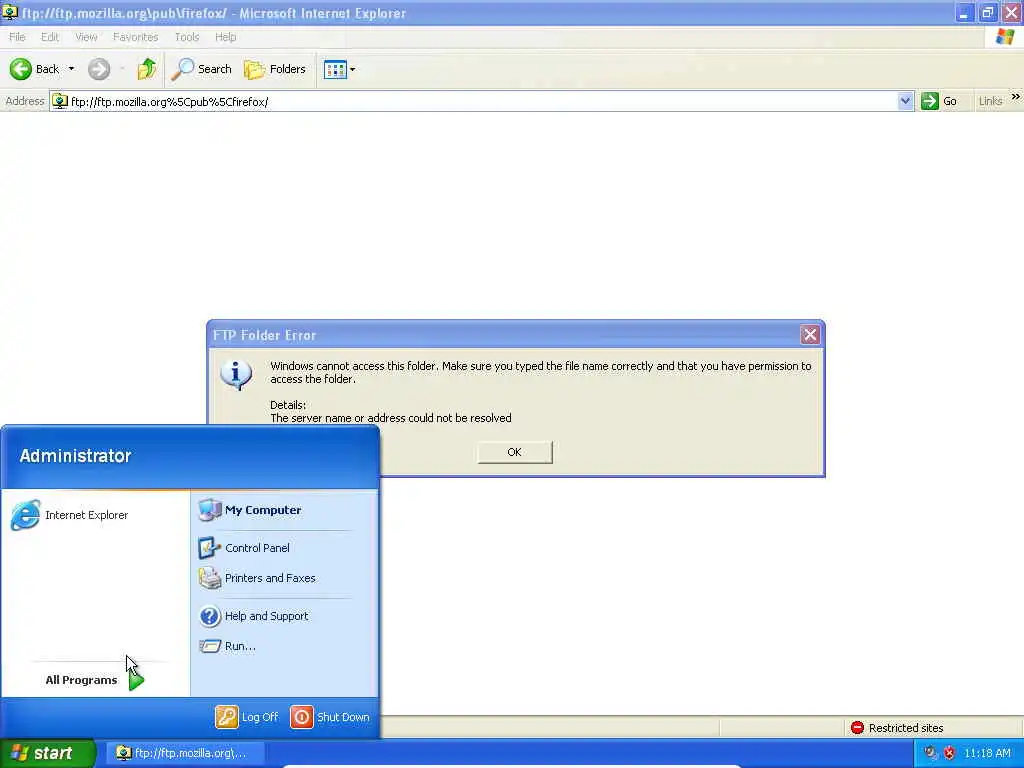1024x768 pixels.
Task: Open the Back history dropdown arrow
Action: pyautogui.click(x=71, y=69)
